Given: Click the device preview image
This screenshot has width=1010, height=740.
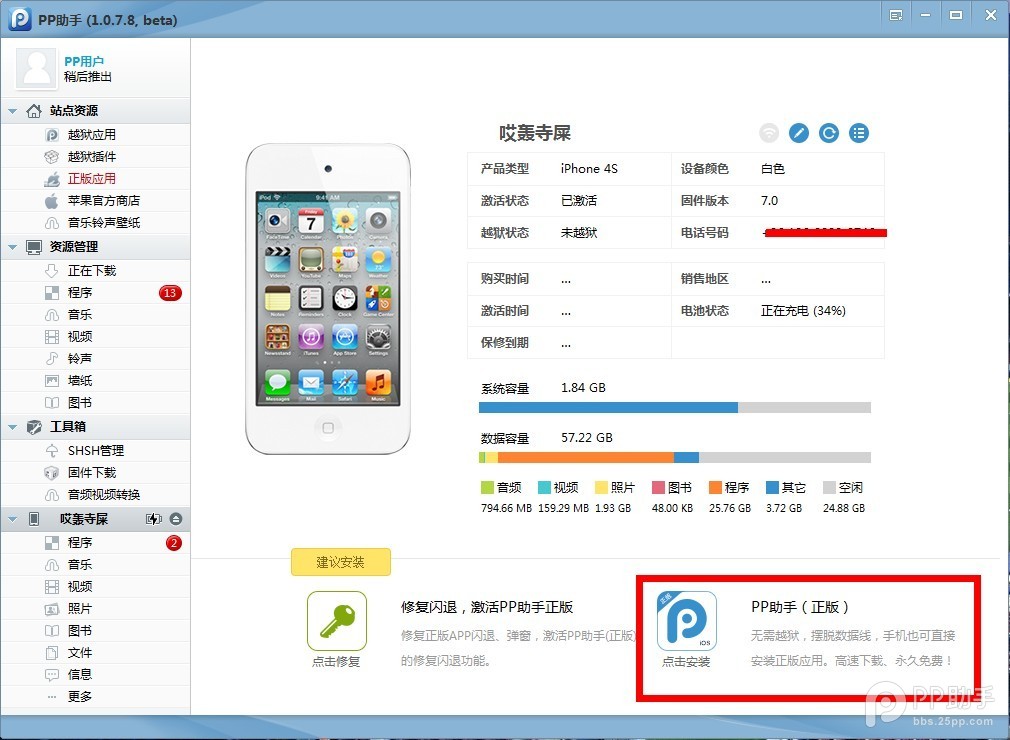Looking at the screenshot, I should click(x=328, y=299).
